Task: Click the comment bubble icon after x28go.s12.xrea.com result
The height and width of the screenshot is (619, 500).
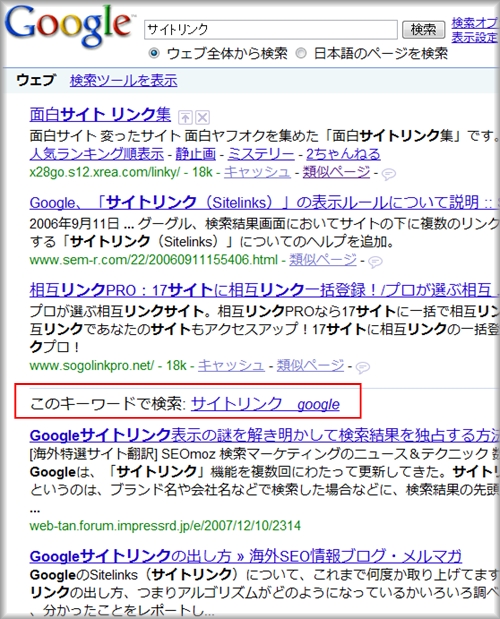Action: [389, 174]
